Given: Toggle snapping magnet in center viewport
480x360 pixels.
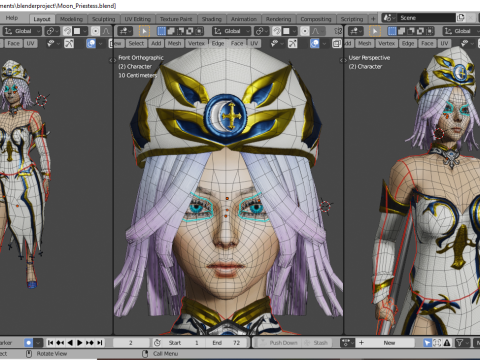Looking at the screenshot, I should (277, 31).
